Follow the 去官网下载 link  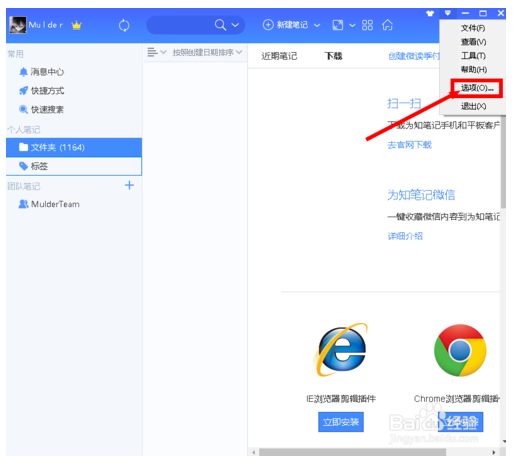[x=409, y=145]
